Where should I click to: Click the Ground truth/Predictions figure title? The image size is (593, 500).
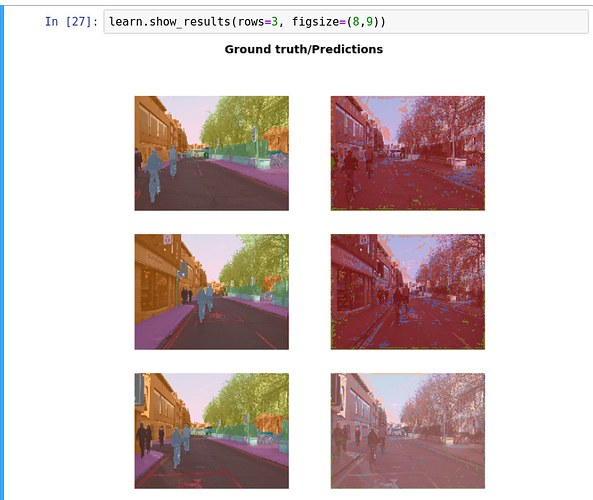[x=304, y=49]
